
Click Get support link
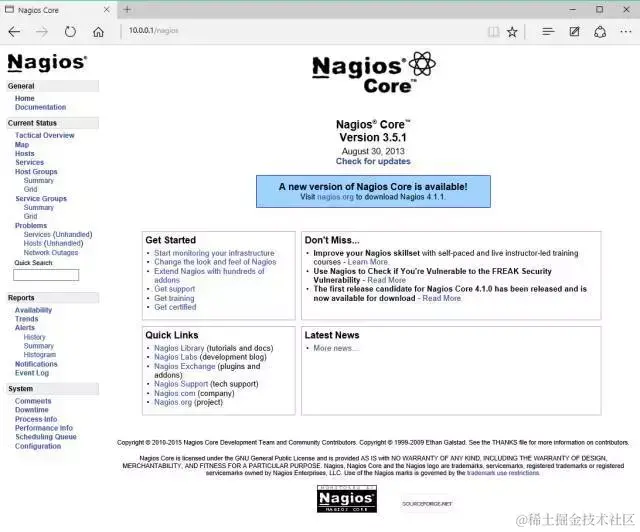[174, 289]
